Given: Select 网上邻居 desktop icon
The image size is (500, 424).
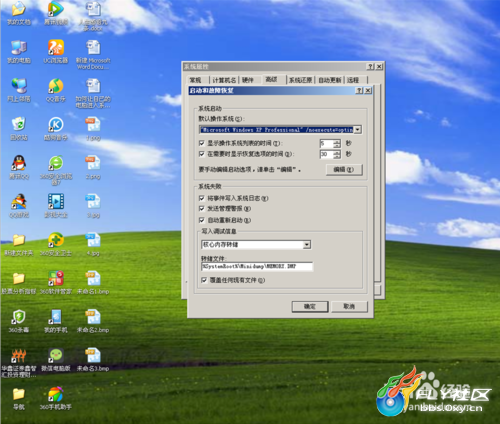Looking at the screenshot, I should [x=19, y=86].
